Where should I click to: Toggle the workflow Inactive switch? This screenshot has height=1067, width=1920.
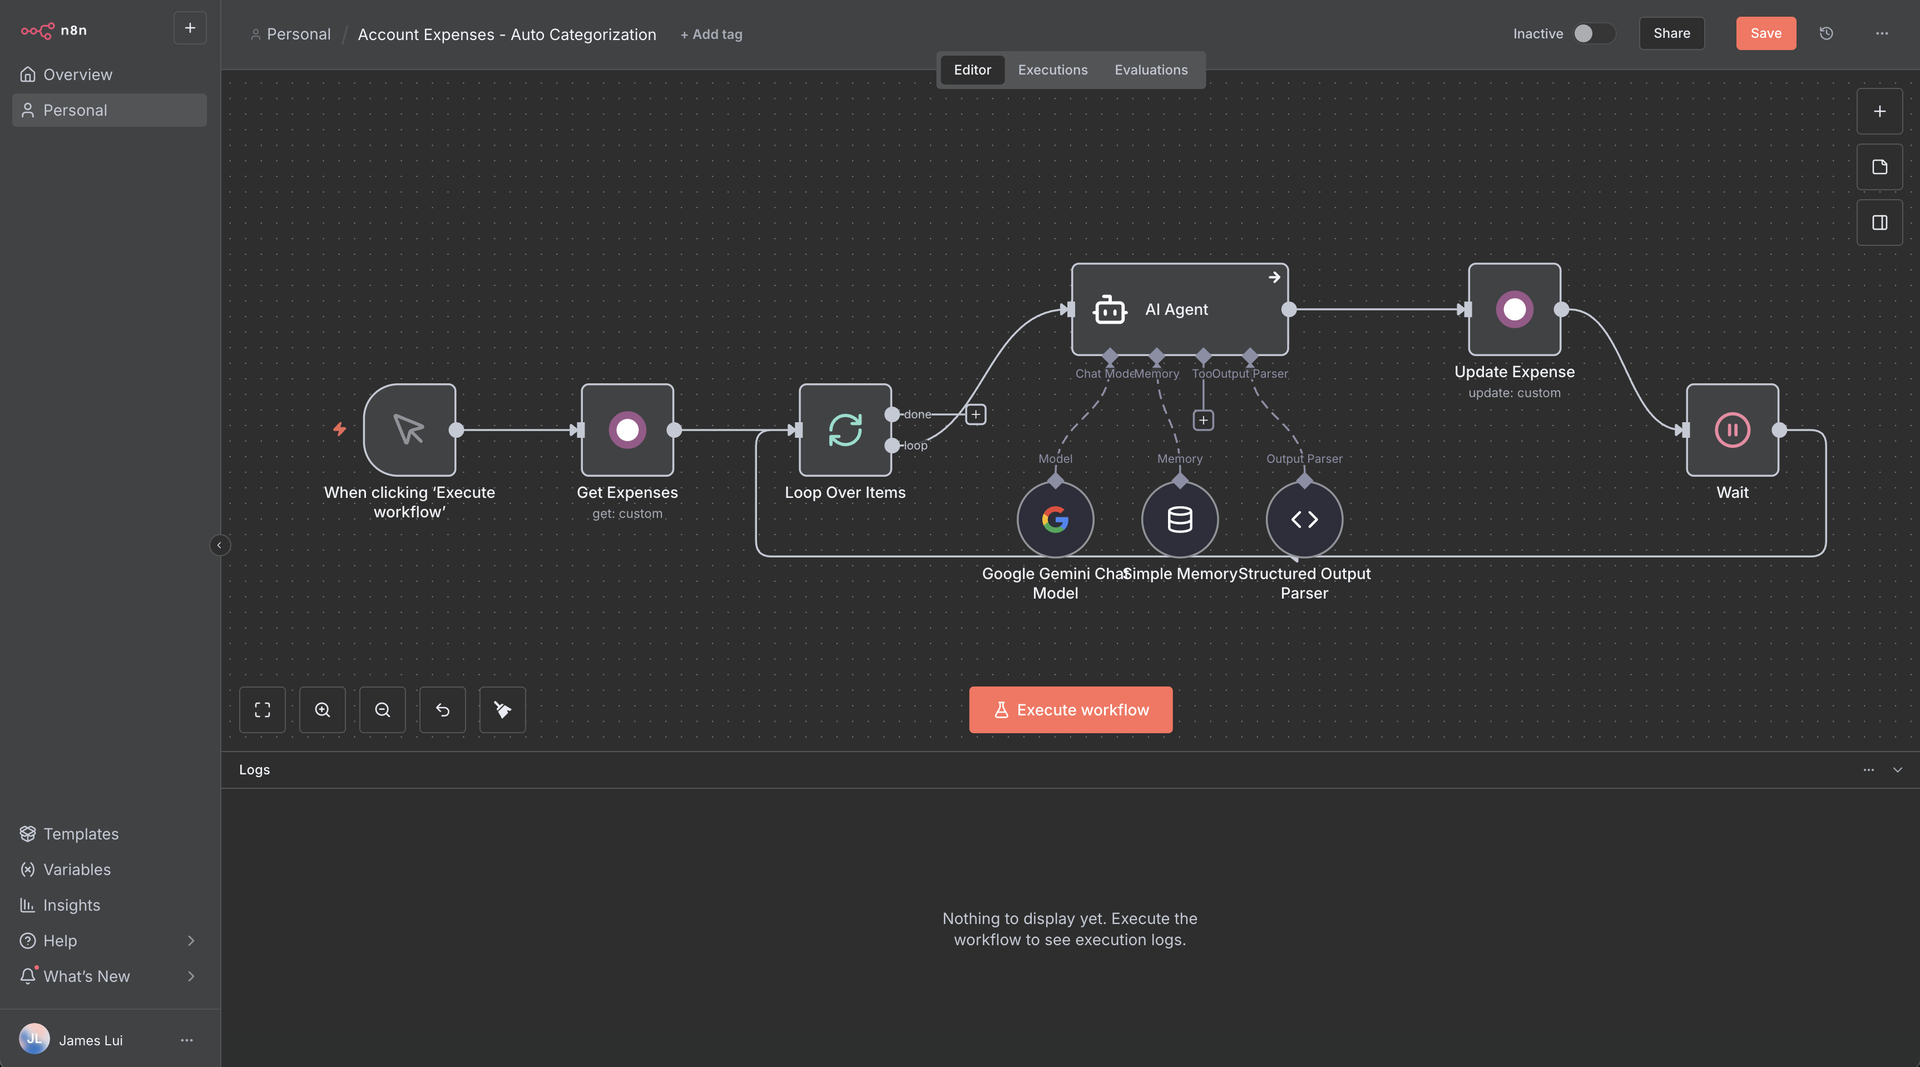1593,33
